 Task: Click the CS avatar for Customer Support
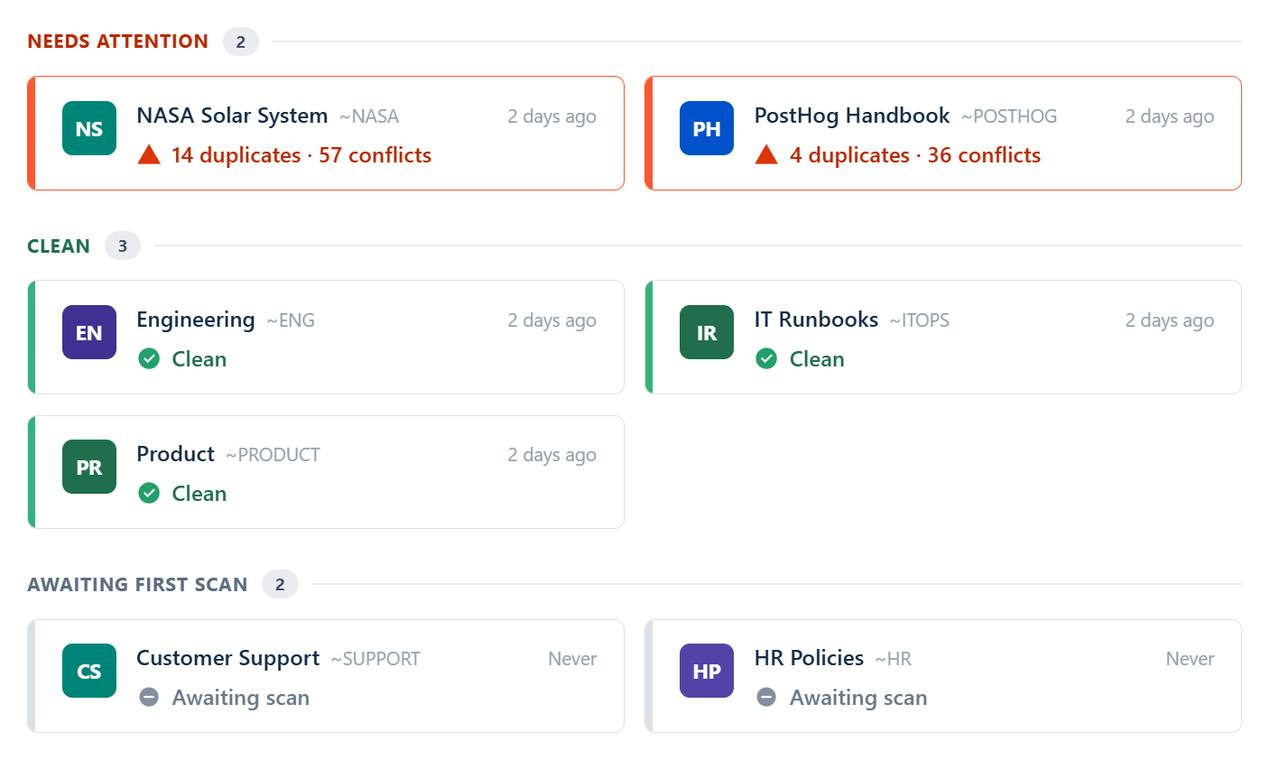pos(89,671)
